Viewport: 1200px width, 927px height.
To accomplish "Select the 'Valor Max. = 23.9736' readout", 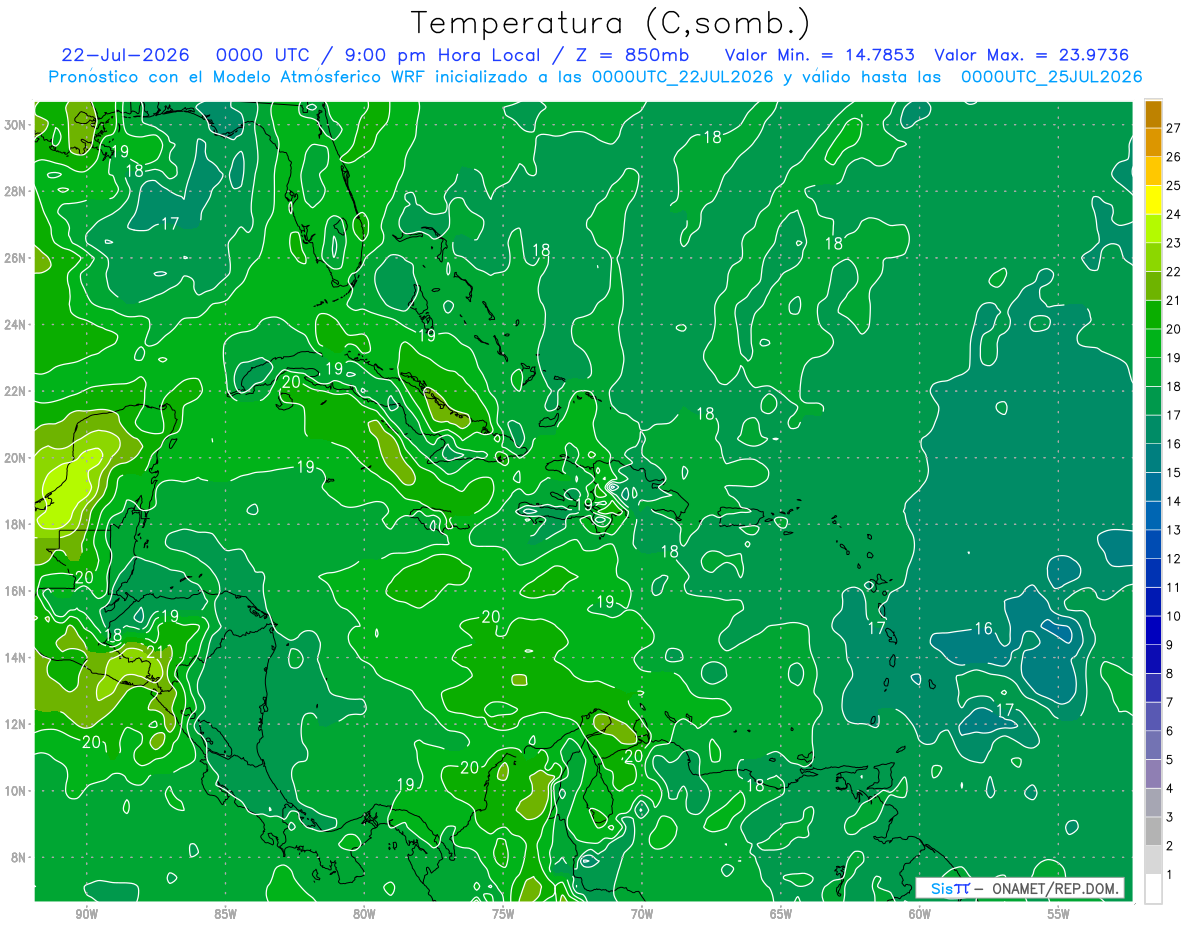I will [1032, 55].
